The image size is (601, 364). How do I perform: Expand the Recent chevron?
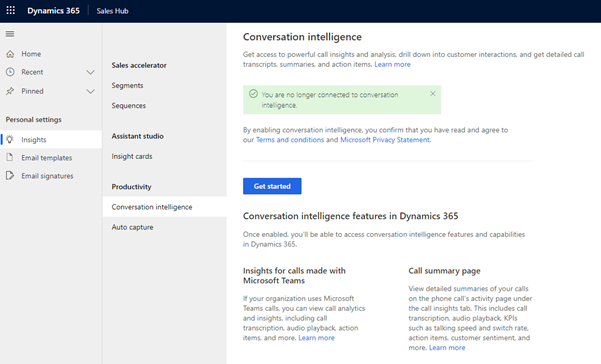[90, 72]
